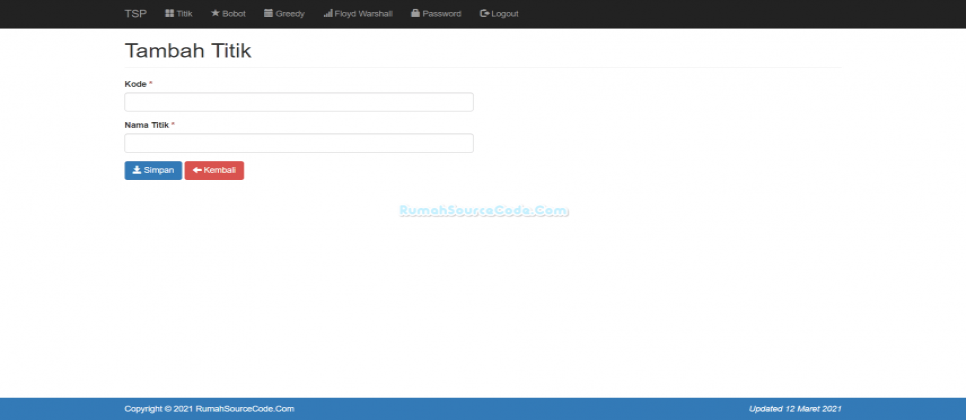The width and height of the screenshot is (966, 420).
Task: Click the lock icon beside Password
Action: pyautogui.click(x=415, y=14)
